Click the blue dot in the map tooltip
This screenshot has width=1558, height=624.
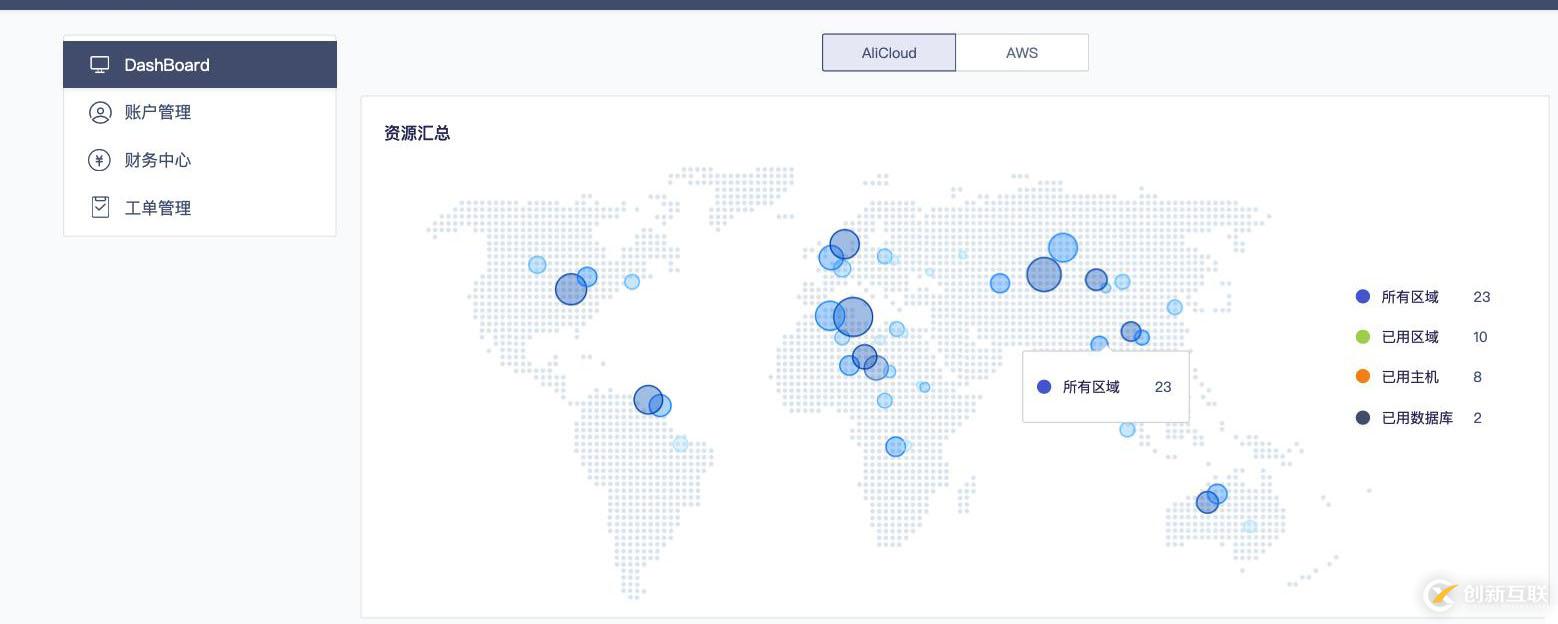1044,387
